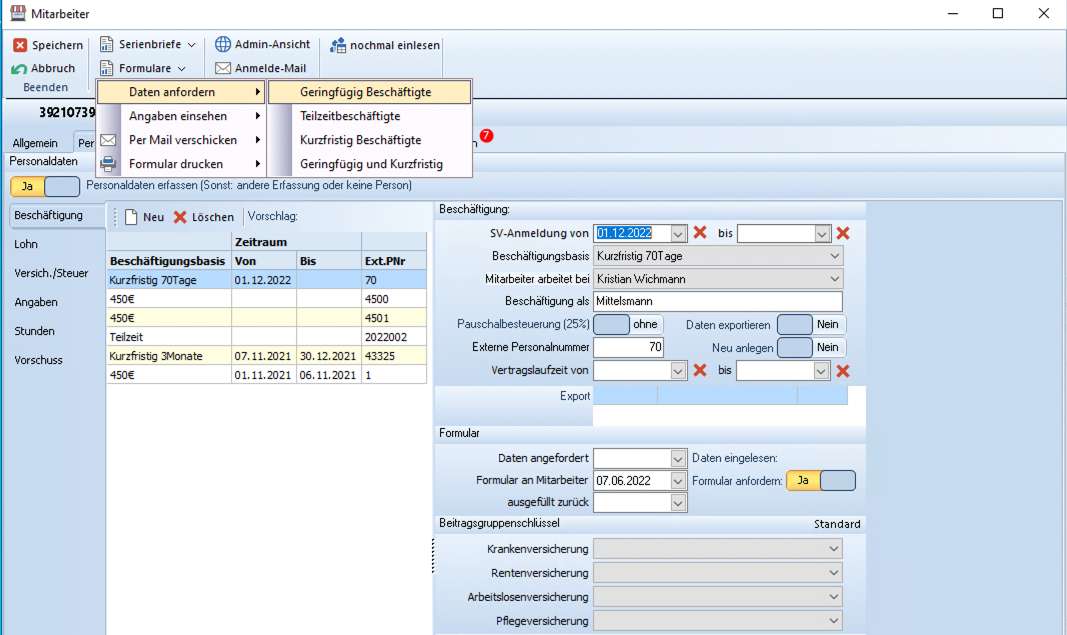Click the Beschäftigung als text field

point(717,301)
